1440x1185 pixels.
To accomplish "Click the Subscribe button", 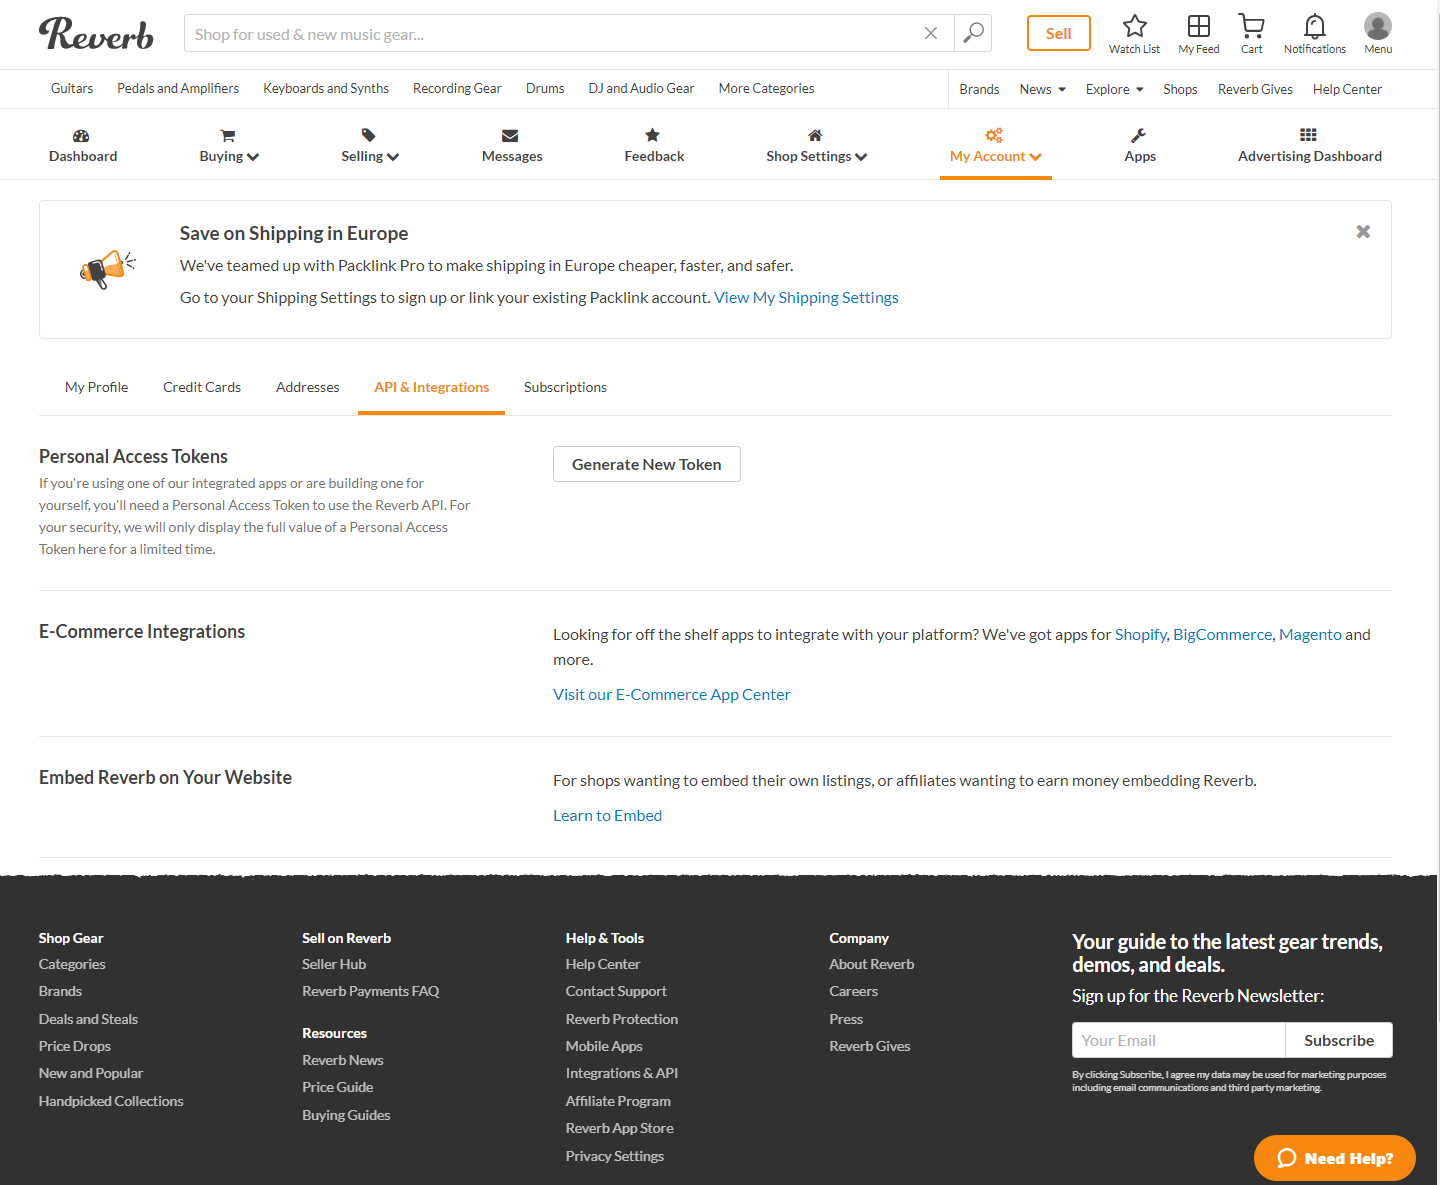I will (x=1338, y=1040).
